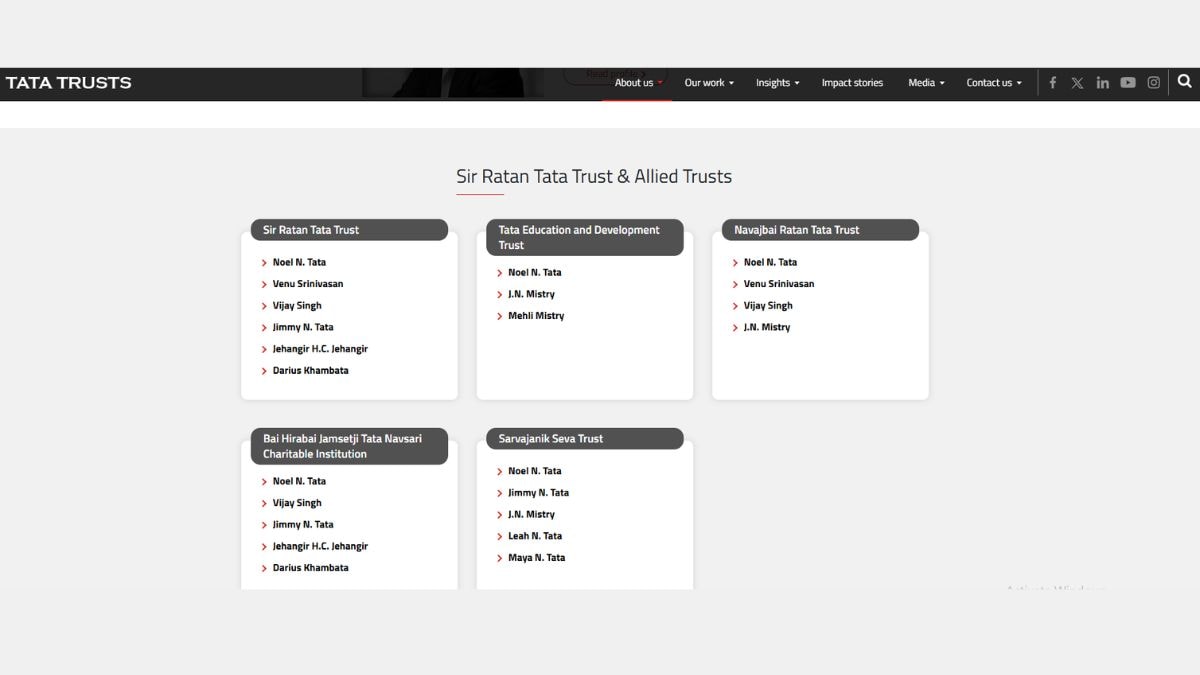1200x675 pixels.
Task: Click J.N. Mistry under Sarvajanik Seva Trust
Action: pyautogui.click(x=531, y=514)
